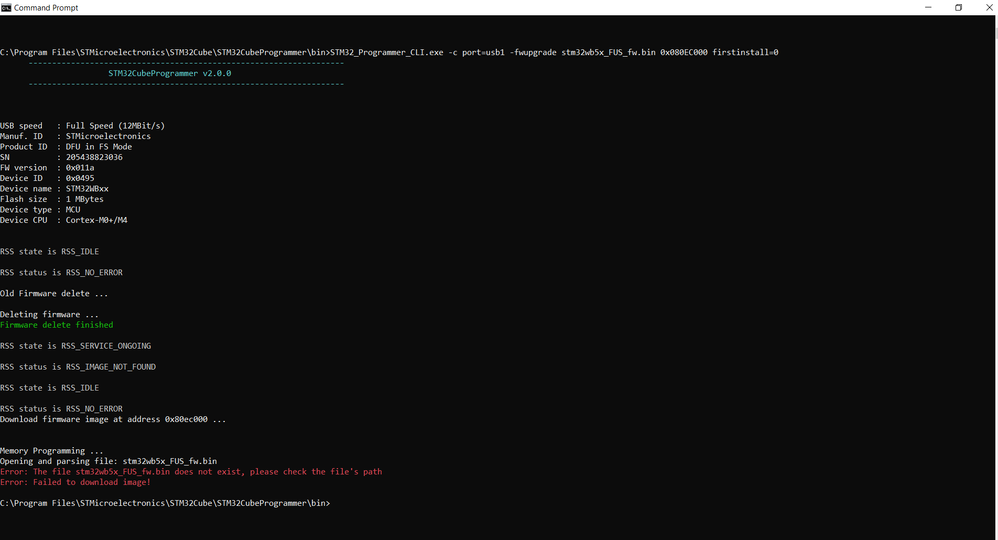
Task: Click the Old Firmware delete line
Action: (54, 294)
